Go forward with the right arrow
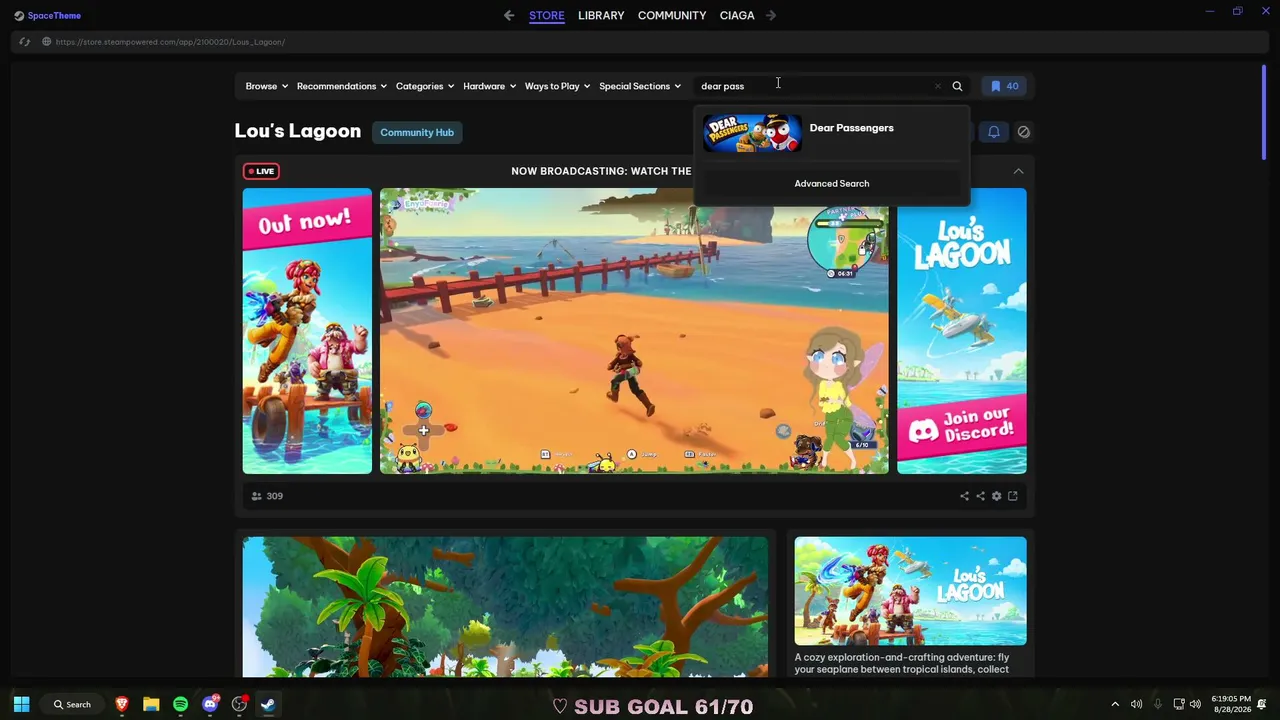Image resolution: width=1280 pixels, height=720 pixels. tap(771, 15)
